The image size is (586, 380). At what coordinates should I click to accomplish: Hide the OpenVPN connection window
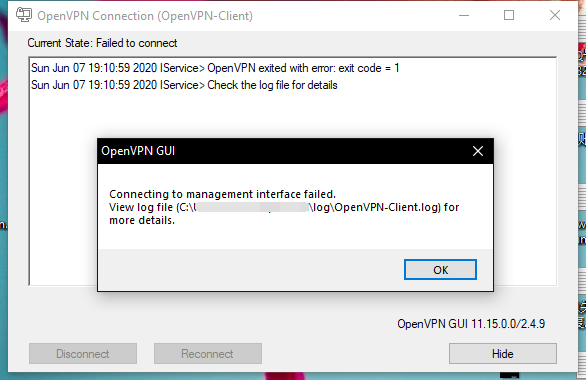coord(503,353)
